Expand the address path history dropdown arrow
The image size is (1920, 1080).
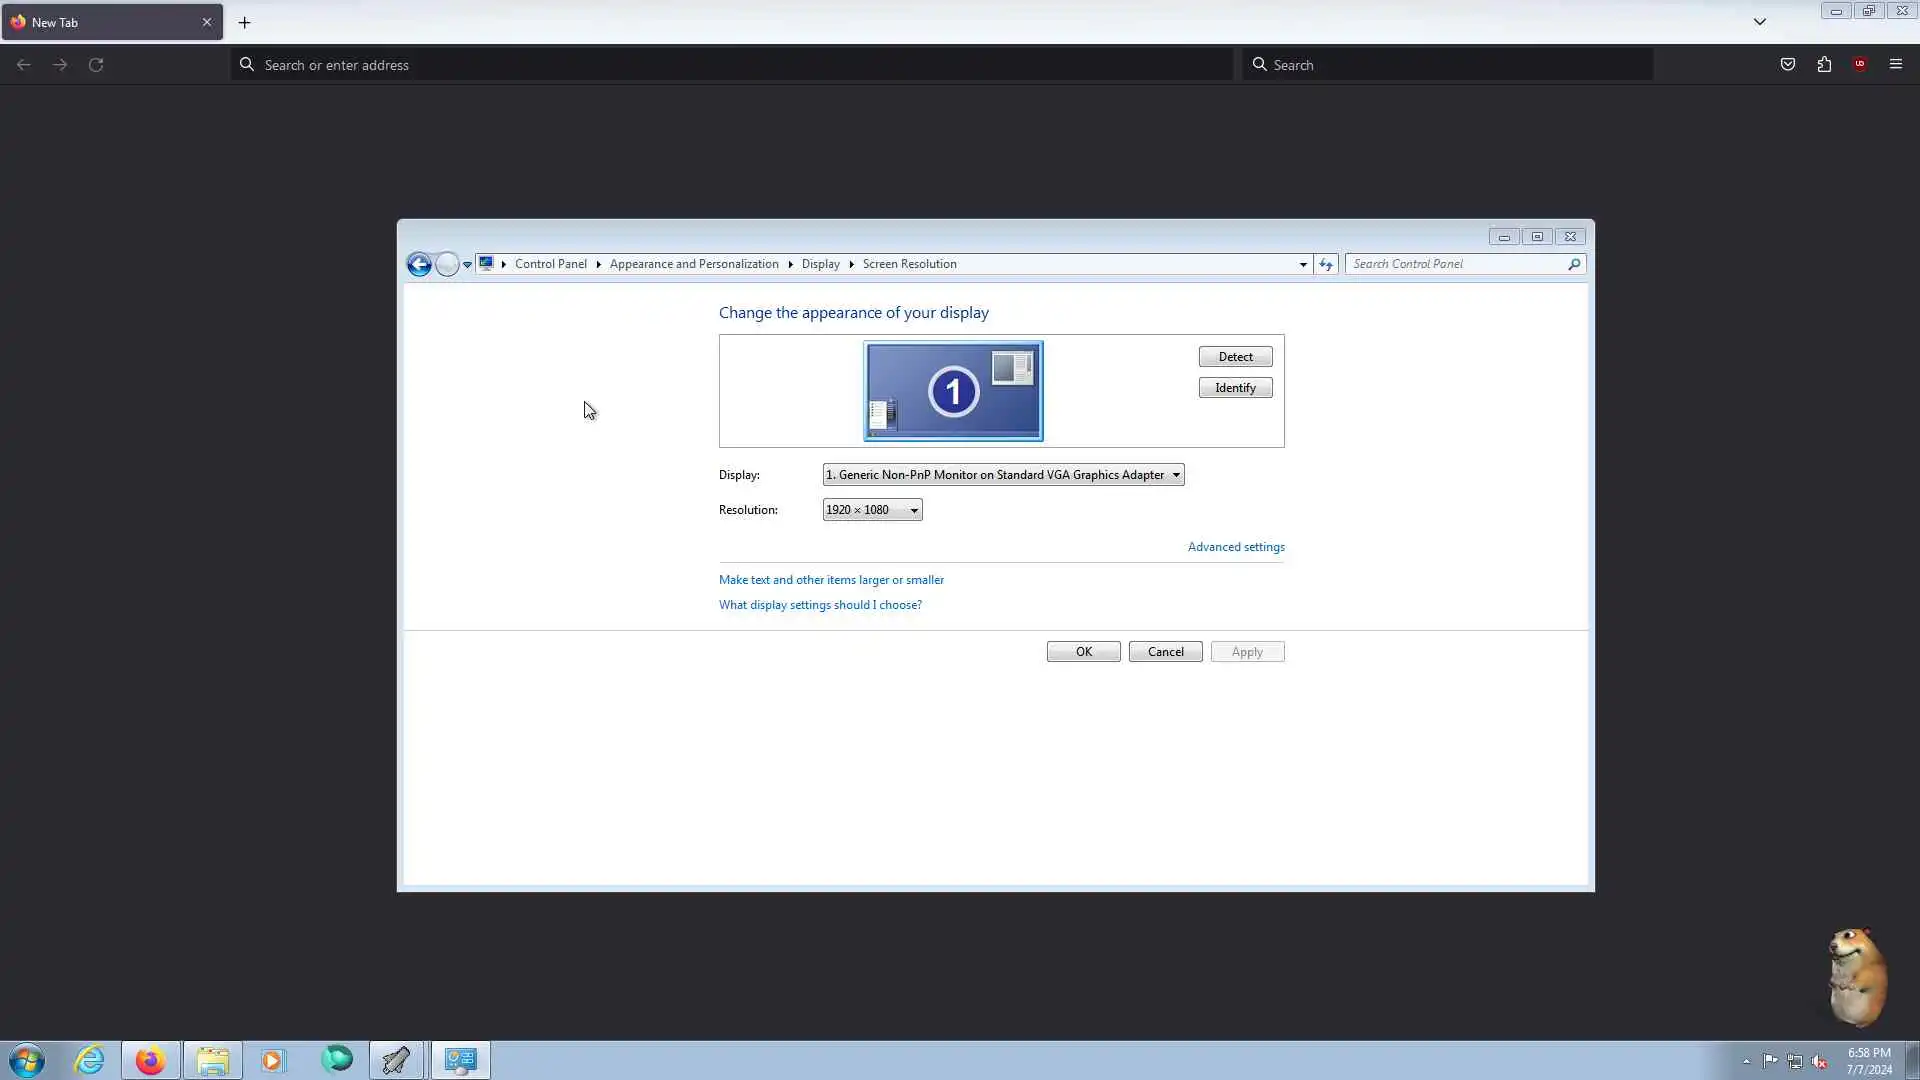click(x=1303, y=265)
